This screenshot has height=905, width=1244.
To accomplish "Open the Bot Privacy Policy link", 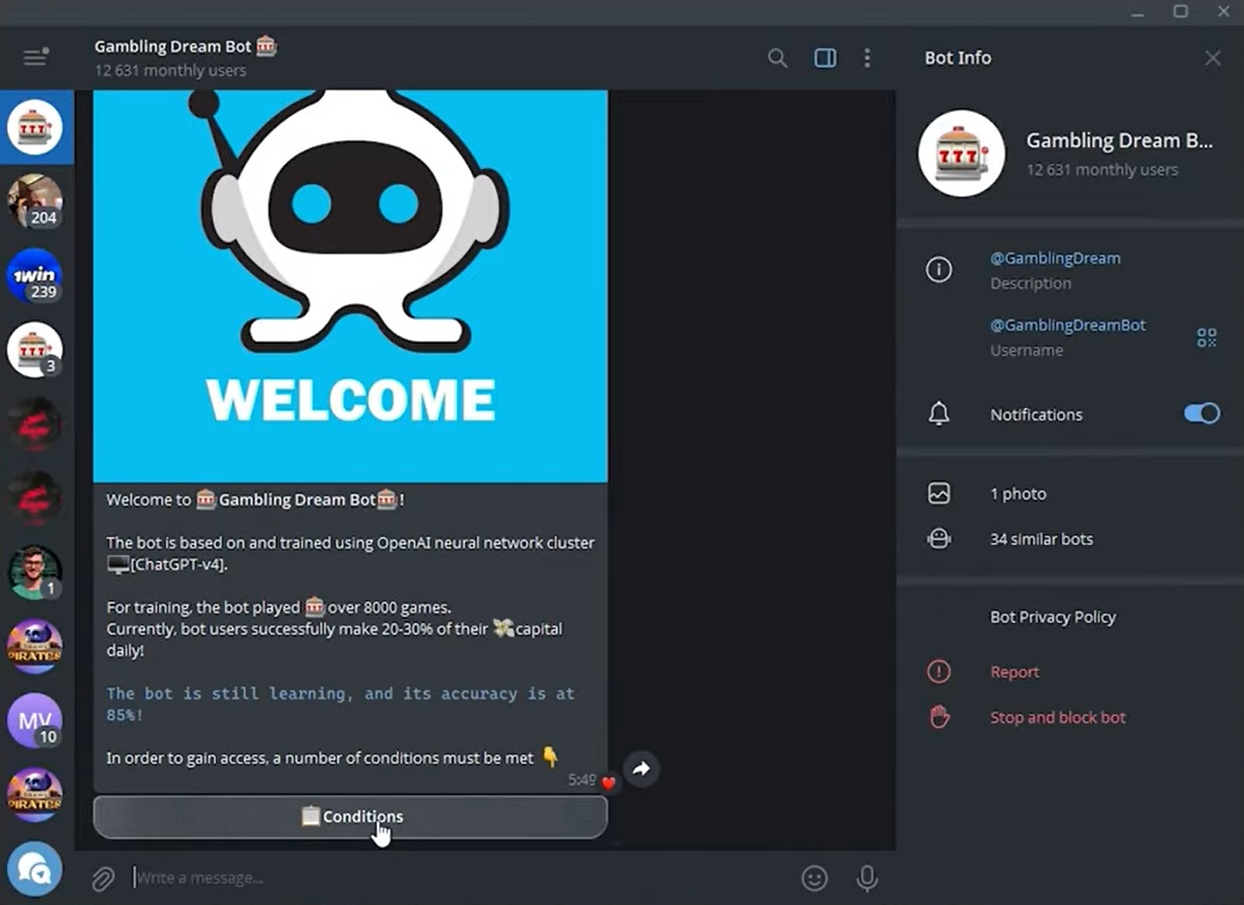I will tap(1053, 617).
